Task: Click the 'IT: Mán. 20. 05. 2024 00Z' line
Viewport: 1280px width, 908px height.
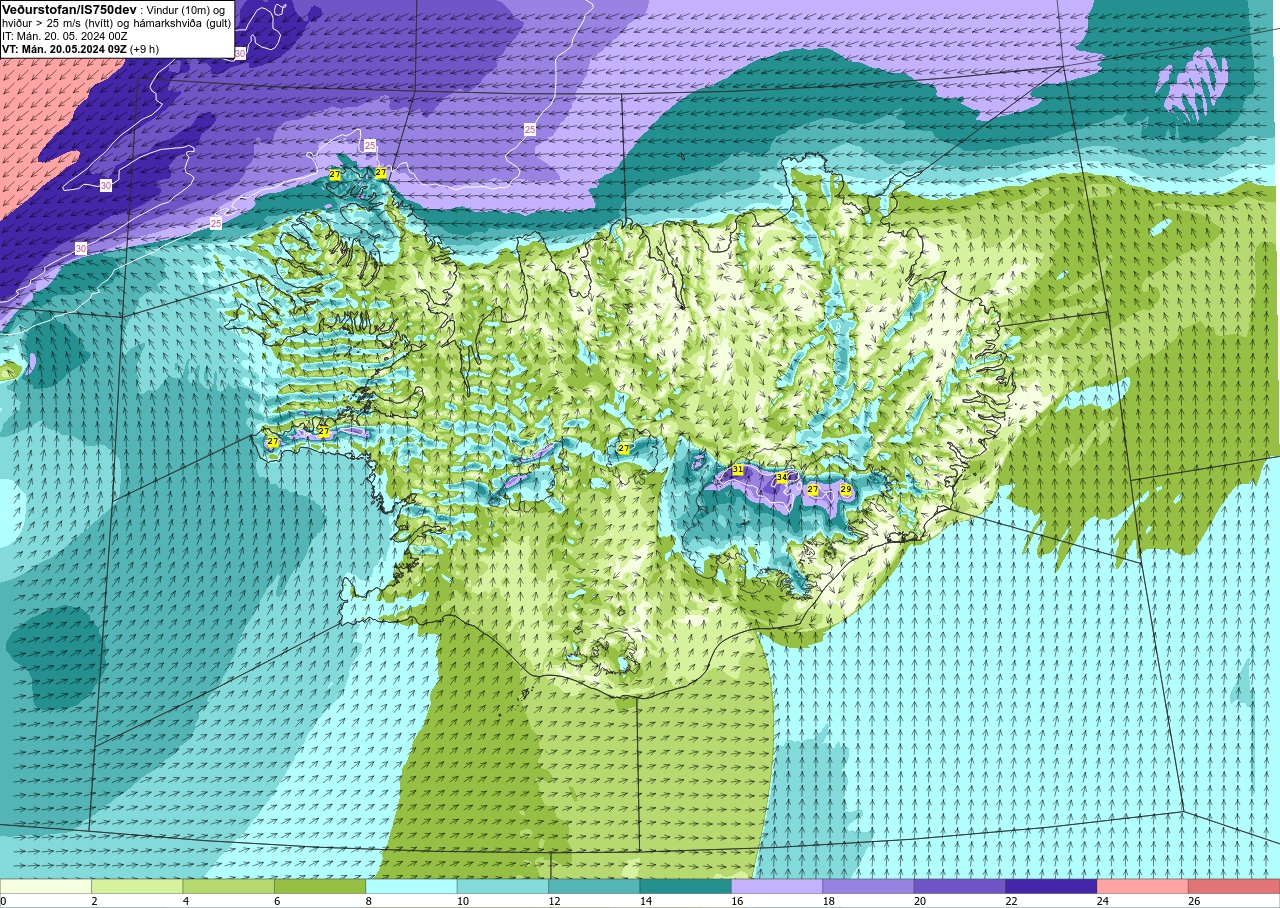Action: pyautogui.click(x=65, y=36)
